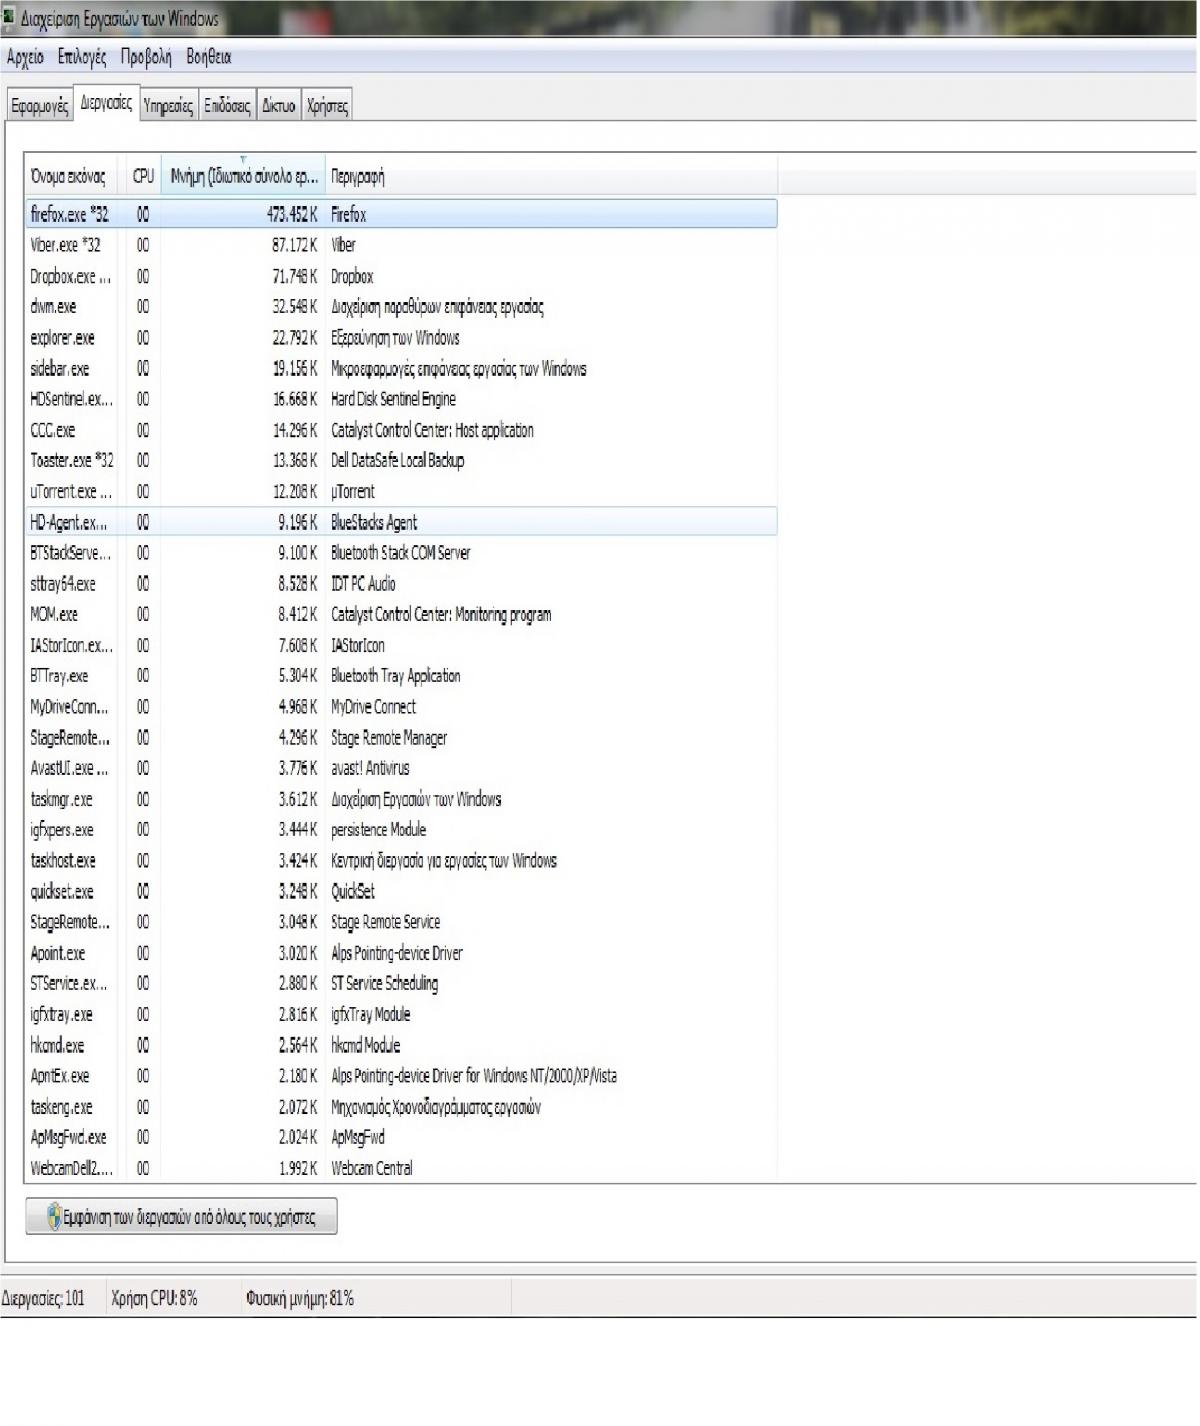The width and height of the screenshot is (1200, 1426).
Task: Open the Βοήθεια menu
Action: pyautogui.click(x=209, y=57)
